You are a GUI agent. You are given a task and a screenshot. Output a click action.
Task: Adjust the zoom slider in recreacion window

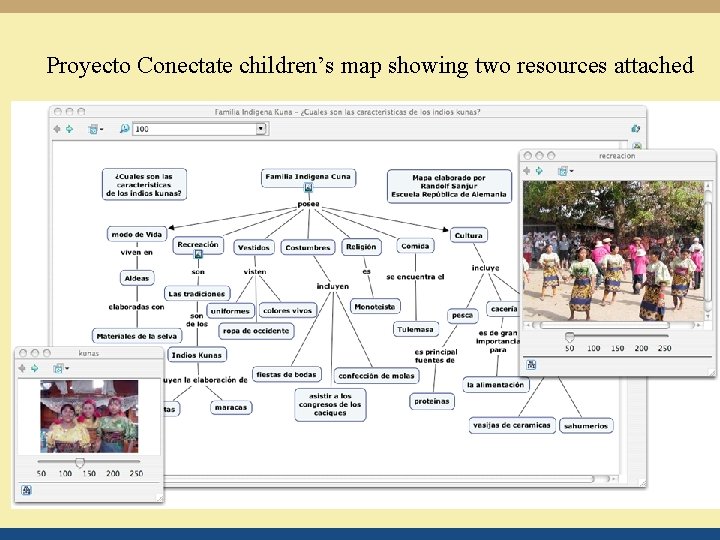pos(569,337)
